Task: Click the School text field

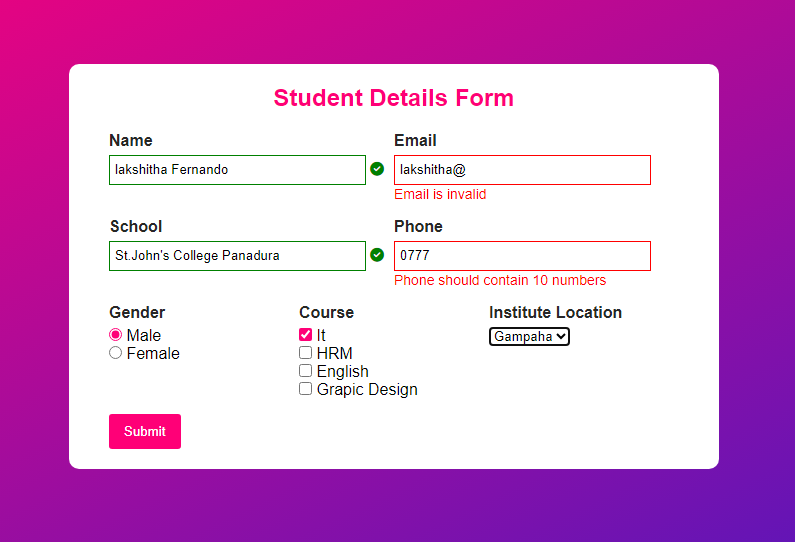Action: (237, 256)
